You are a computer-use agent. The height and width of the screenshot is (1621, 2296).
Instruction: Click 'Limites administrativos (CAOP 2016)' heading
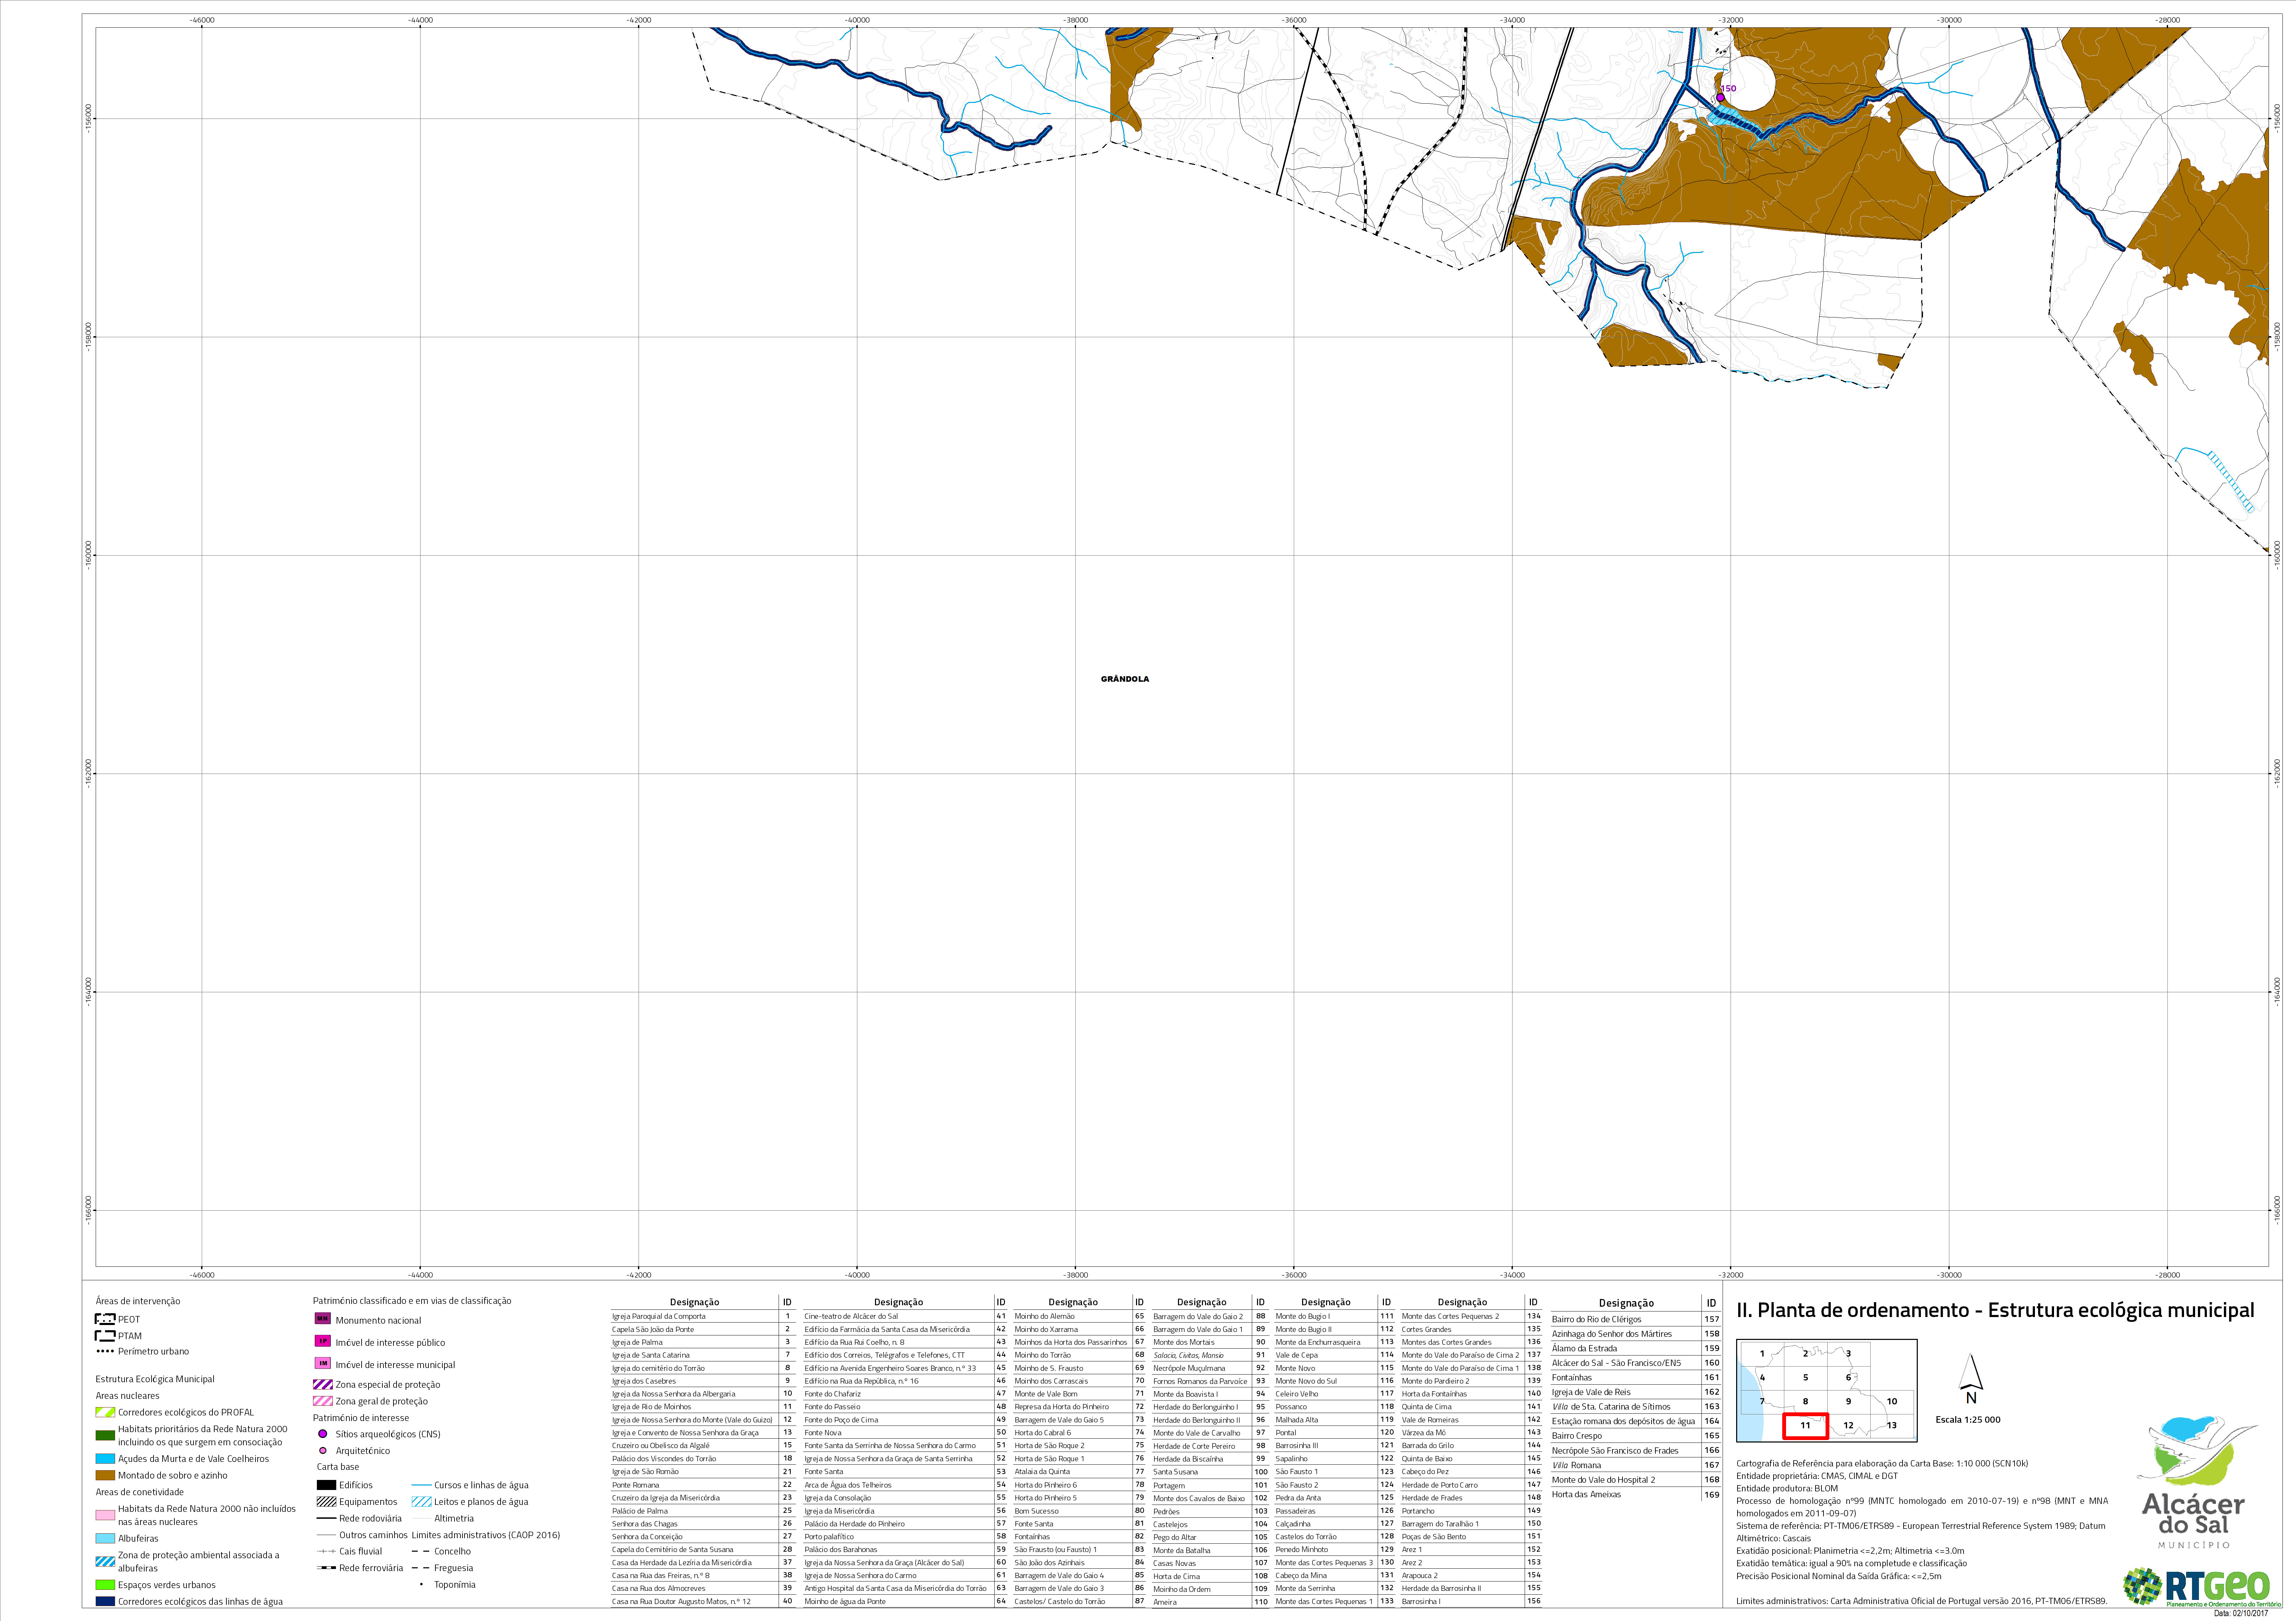[x=486, y=1535]
